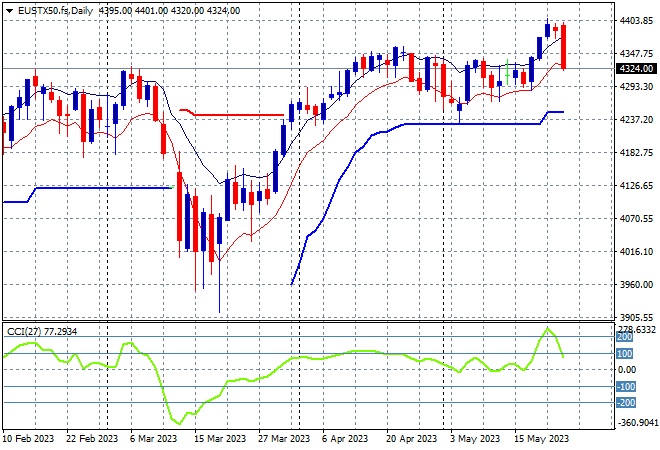Click the 4237.20 price axis label

pyautogui.click(x=636, y=120)
